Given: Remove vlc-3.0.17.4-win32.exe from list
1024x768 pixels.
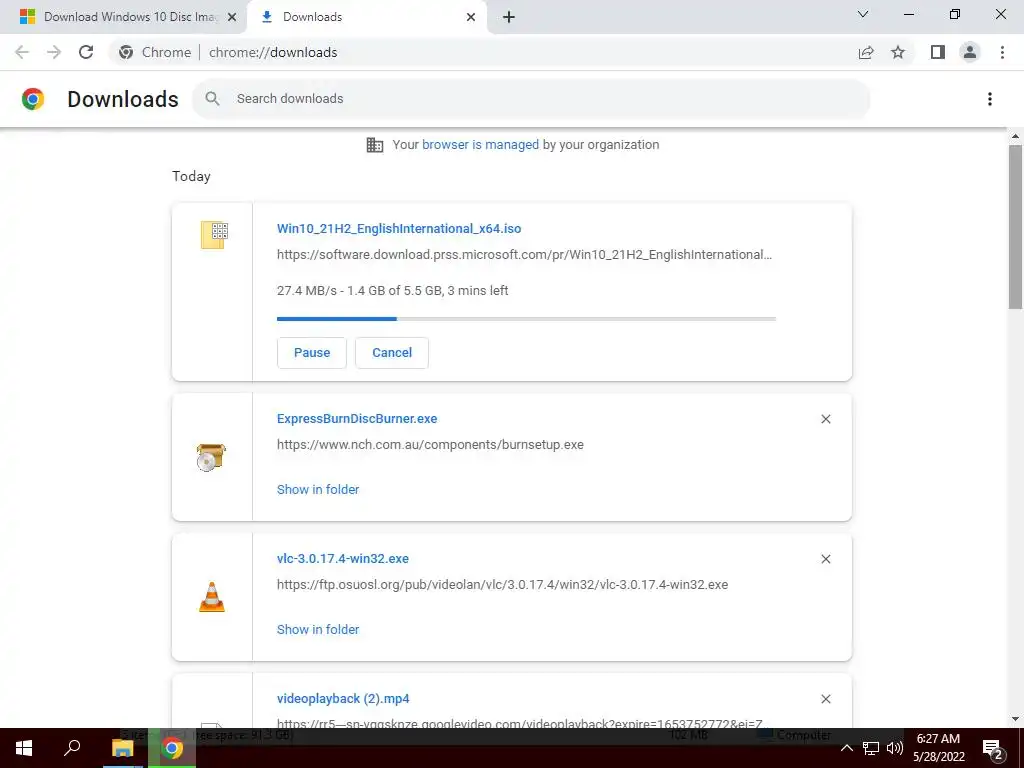Looking at the screenshot, I should click(825, 559).
